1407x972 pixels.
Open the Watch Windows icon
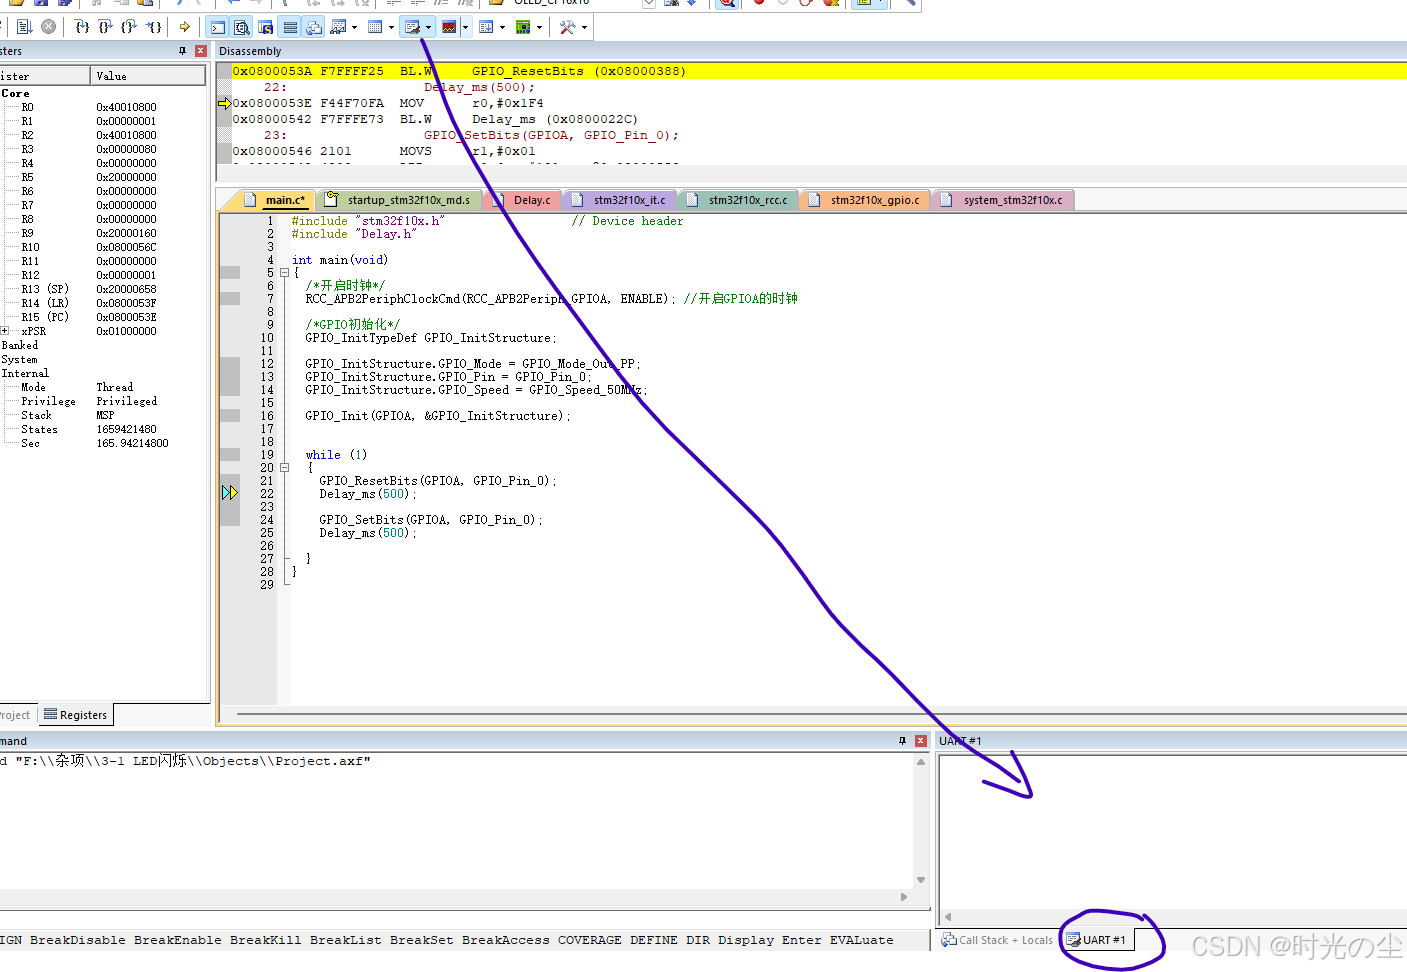(338, 27)
